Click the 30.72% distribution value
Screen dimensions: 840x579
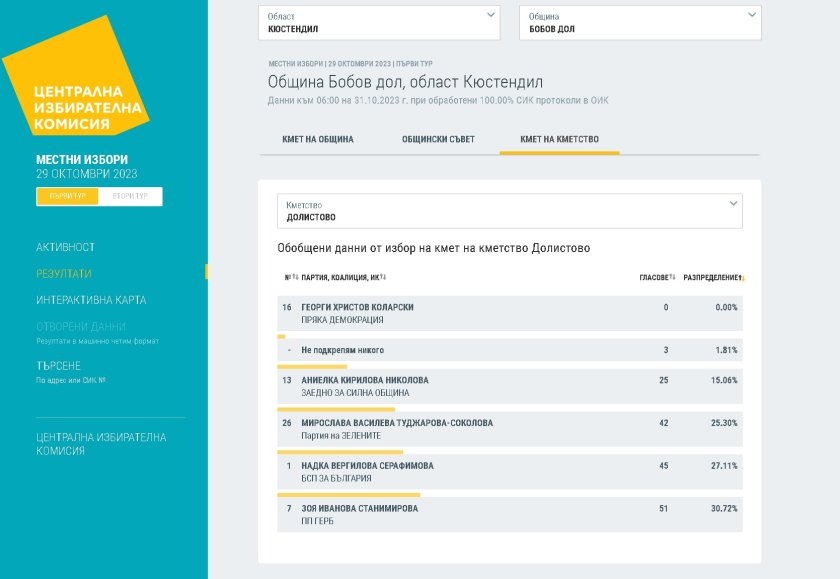click(724, 508)
